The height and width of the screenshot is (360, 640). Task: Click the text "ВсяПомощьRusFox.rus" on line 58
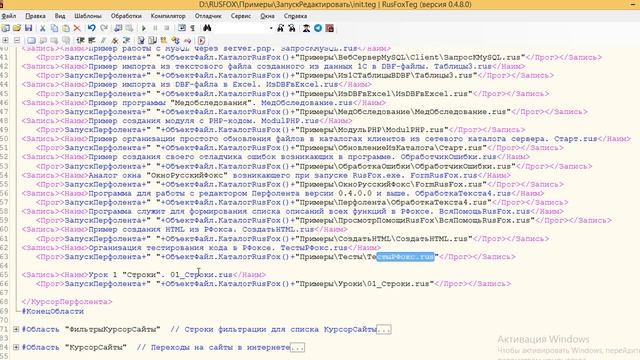[x=484, y=211]
